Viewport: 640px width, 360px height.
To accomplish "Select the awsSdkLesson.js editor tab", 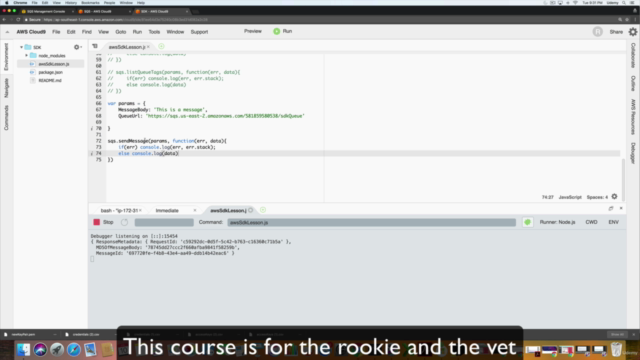I will 127,47.
